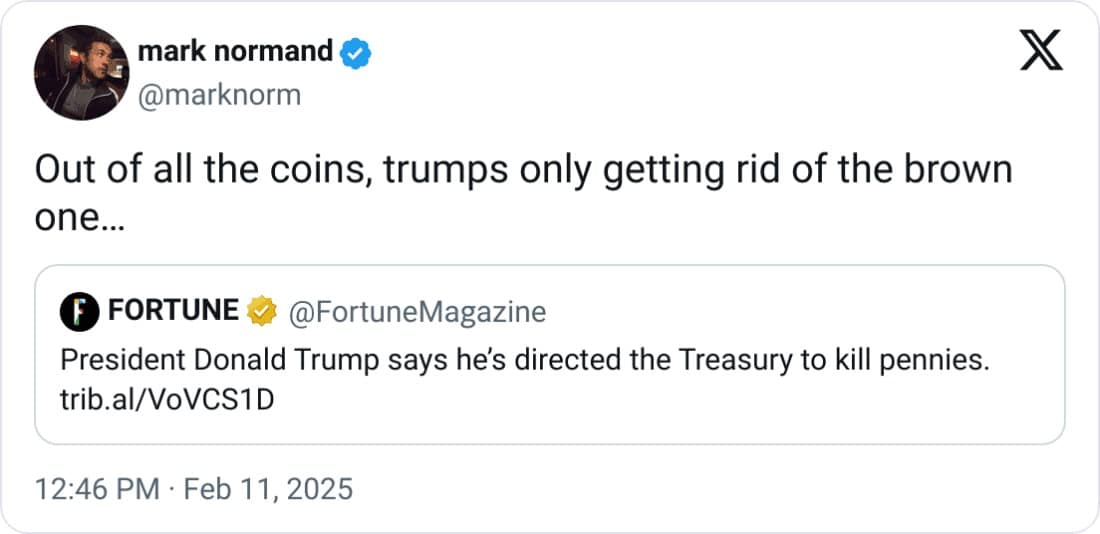Viewport: 1100px width, 534px height.
Task: Click the blue verified badge beside mark normand
Action: coord(356,52)
